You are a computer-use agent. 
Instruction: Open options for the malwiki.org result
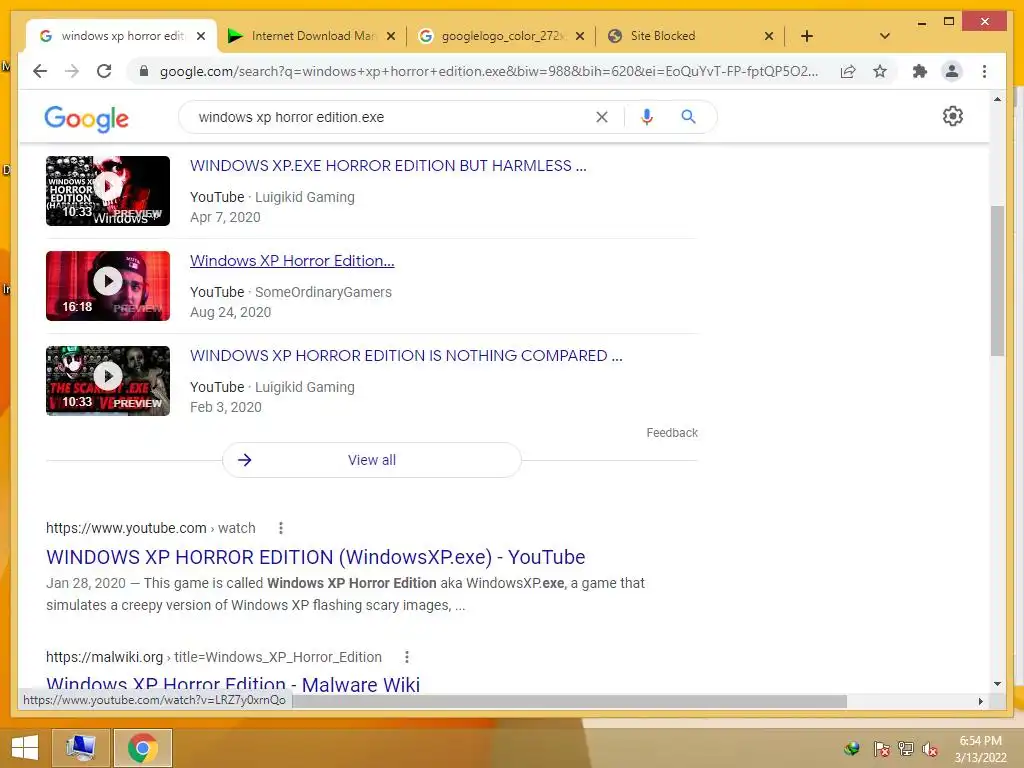click(x=407, y=657)
